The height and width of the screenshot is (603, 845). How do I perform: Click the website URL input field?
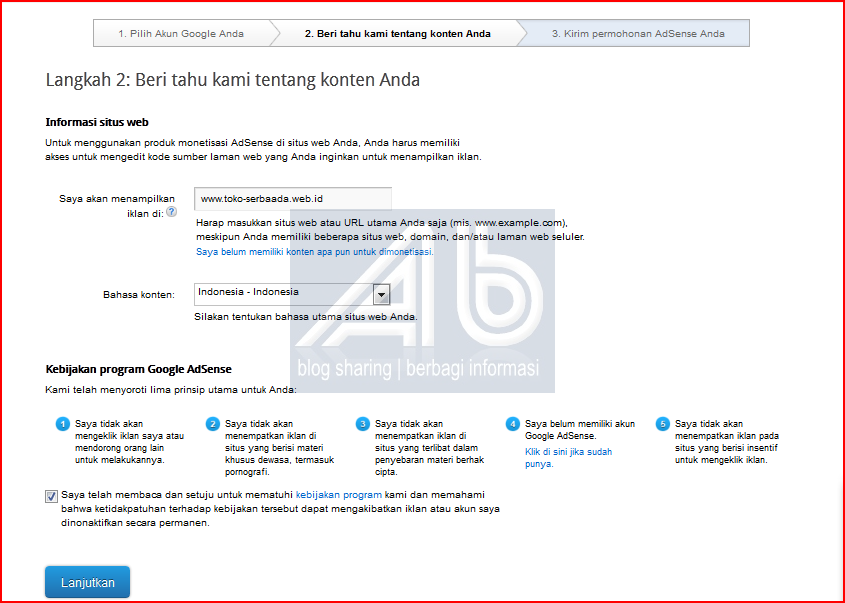pyautogui.click(x=293, y=199)
